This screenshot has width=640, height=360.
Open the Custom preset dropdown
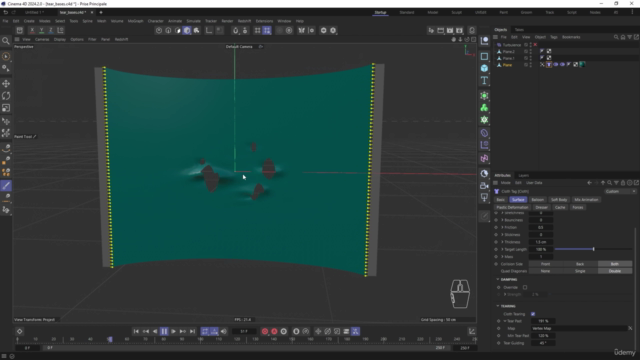tap(620, 191)
